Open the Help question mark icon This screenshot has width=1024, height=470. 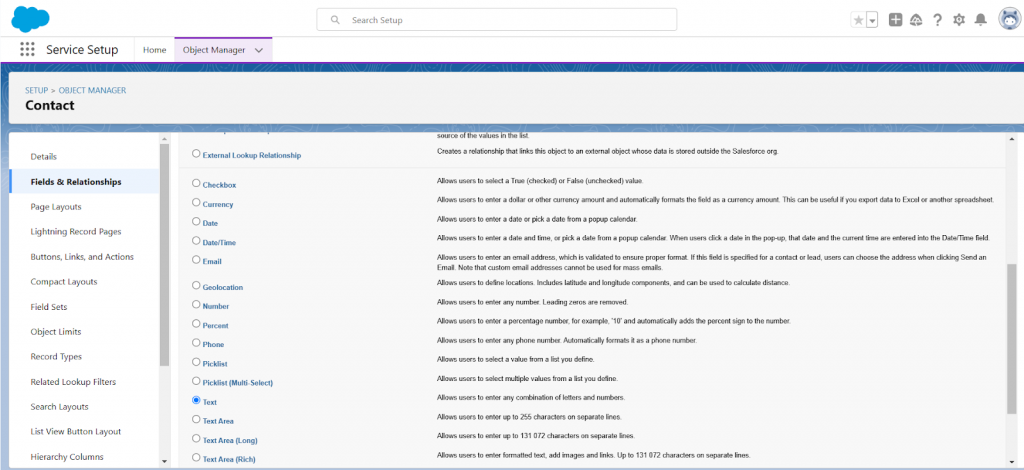937,20
